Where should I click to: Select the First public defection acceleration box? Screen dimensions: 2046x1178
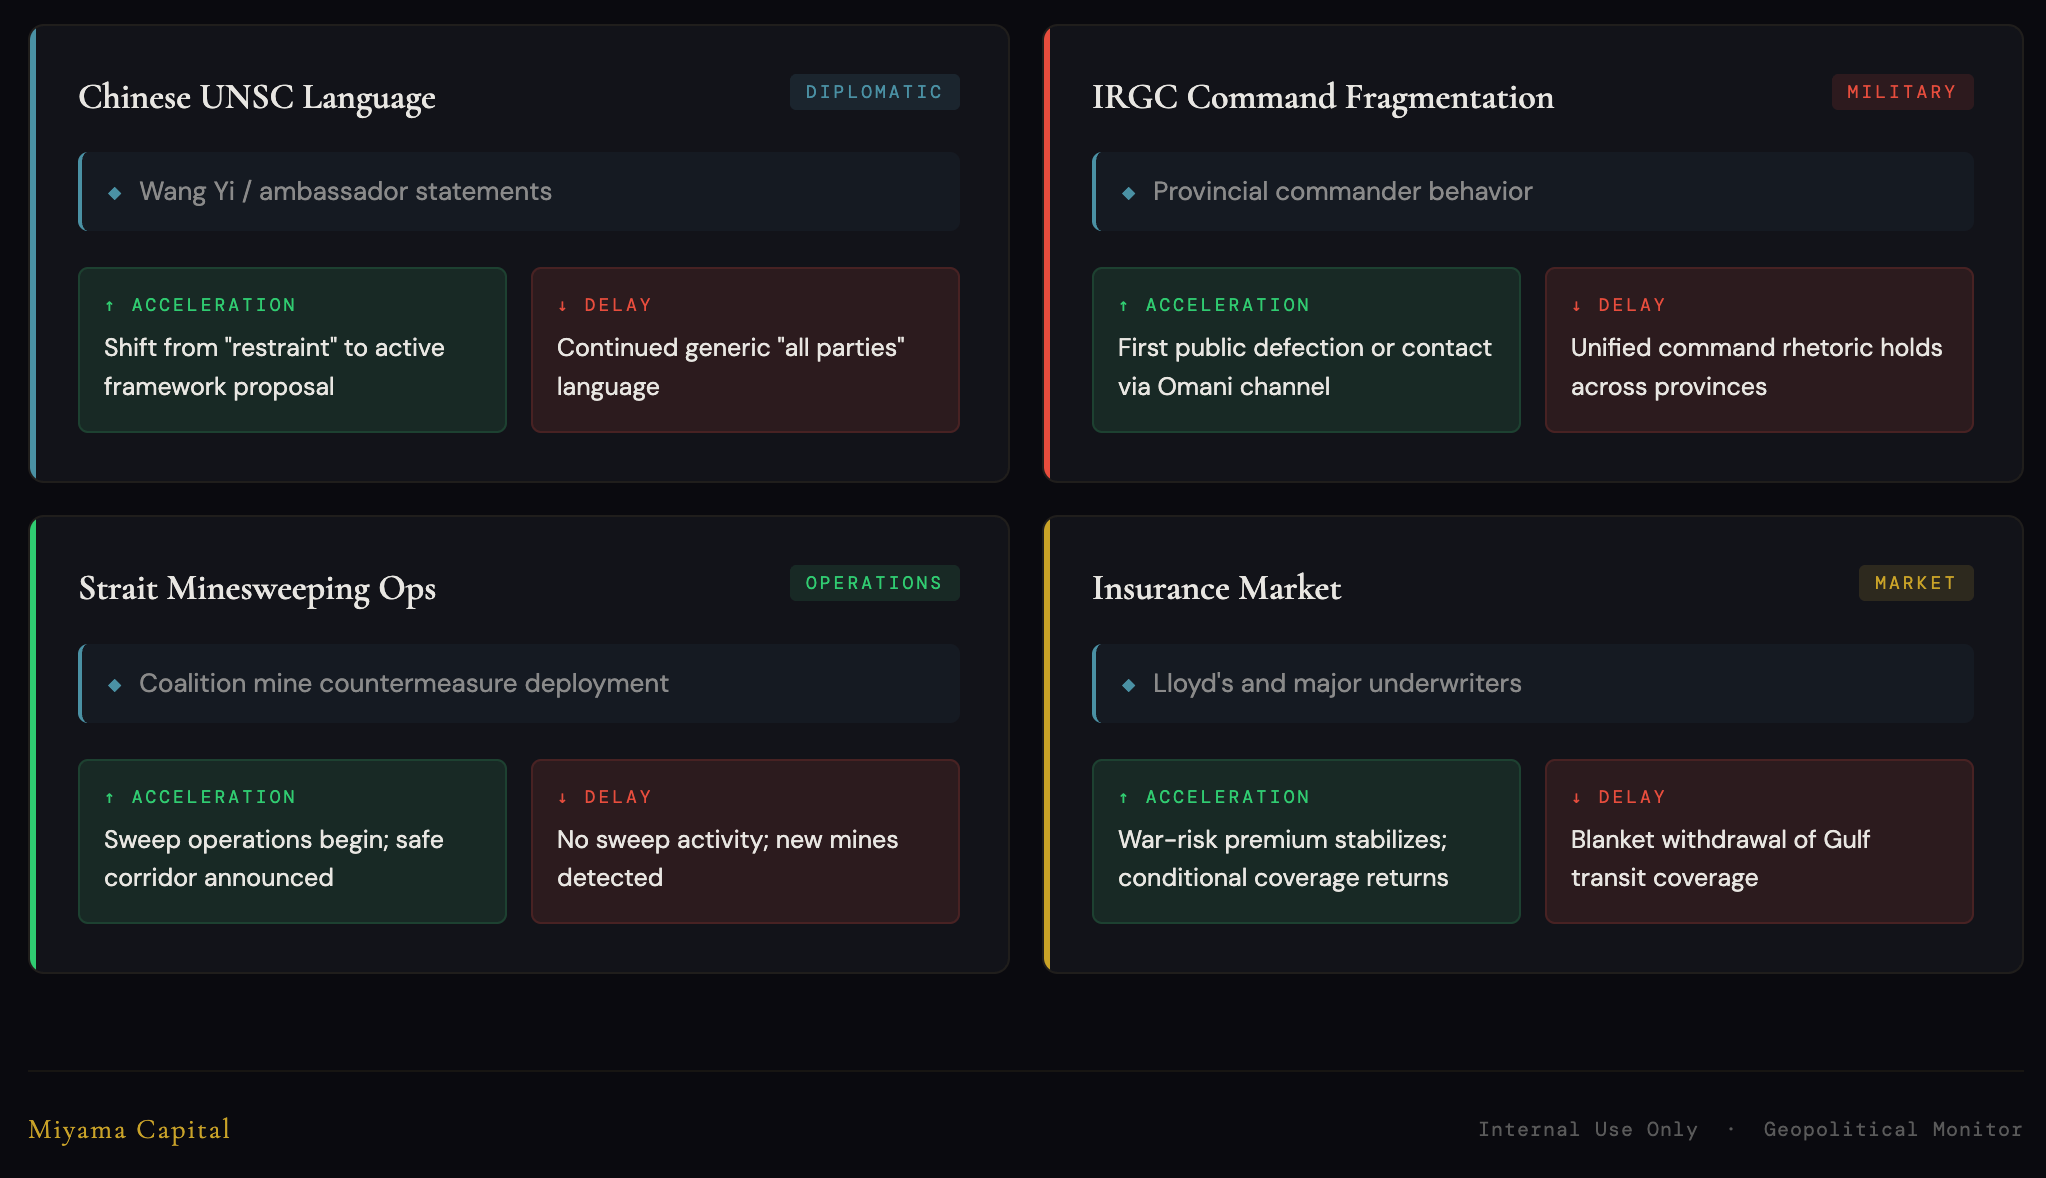(x=1305, y=350)
